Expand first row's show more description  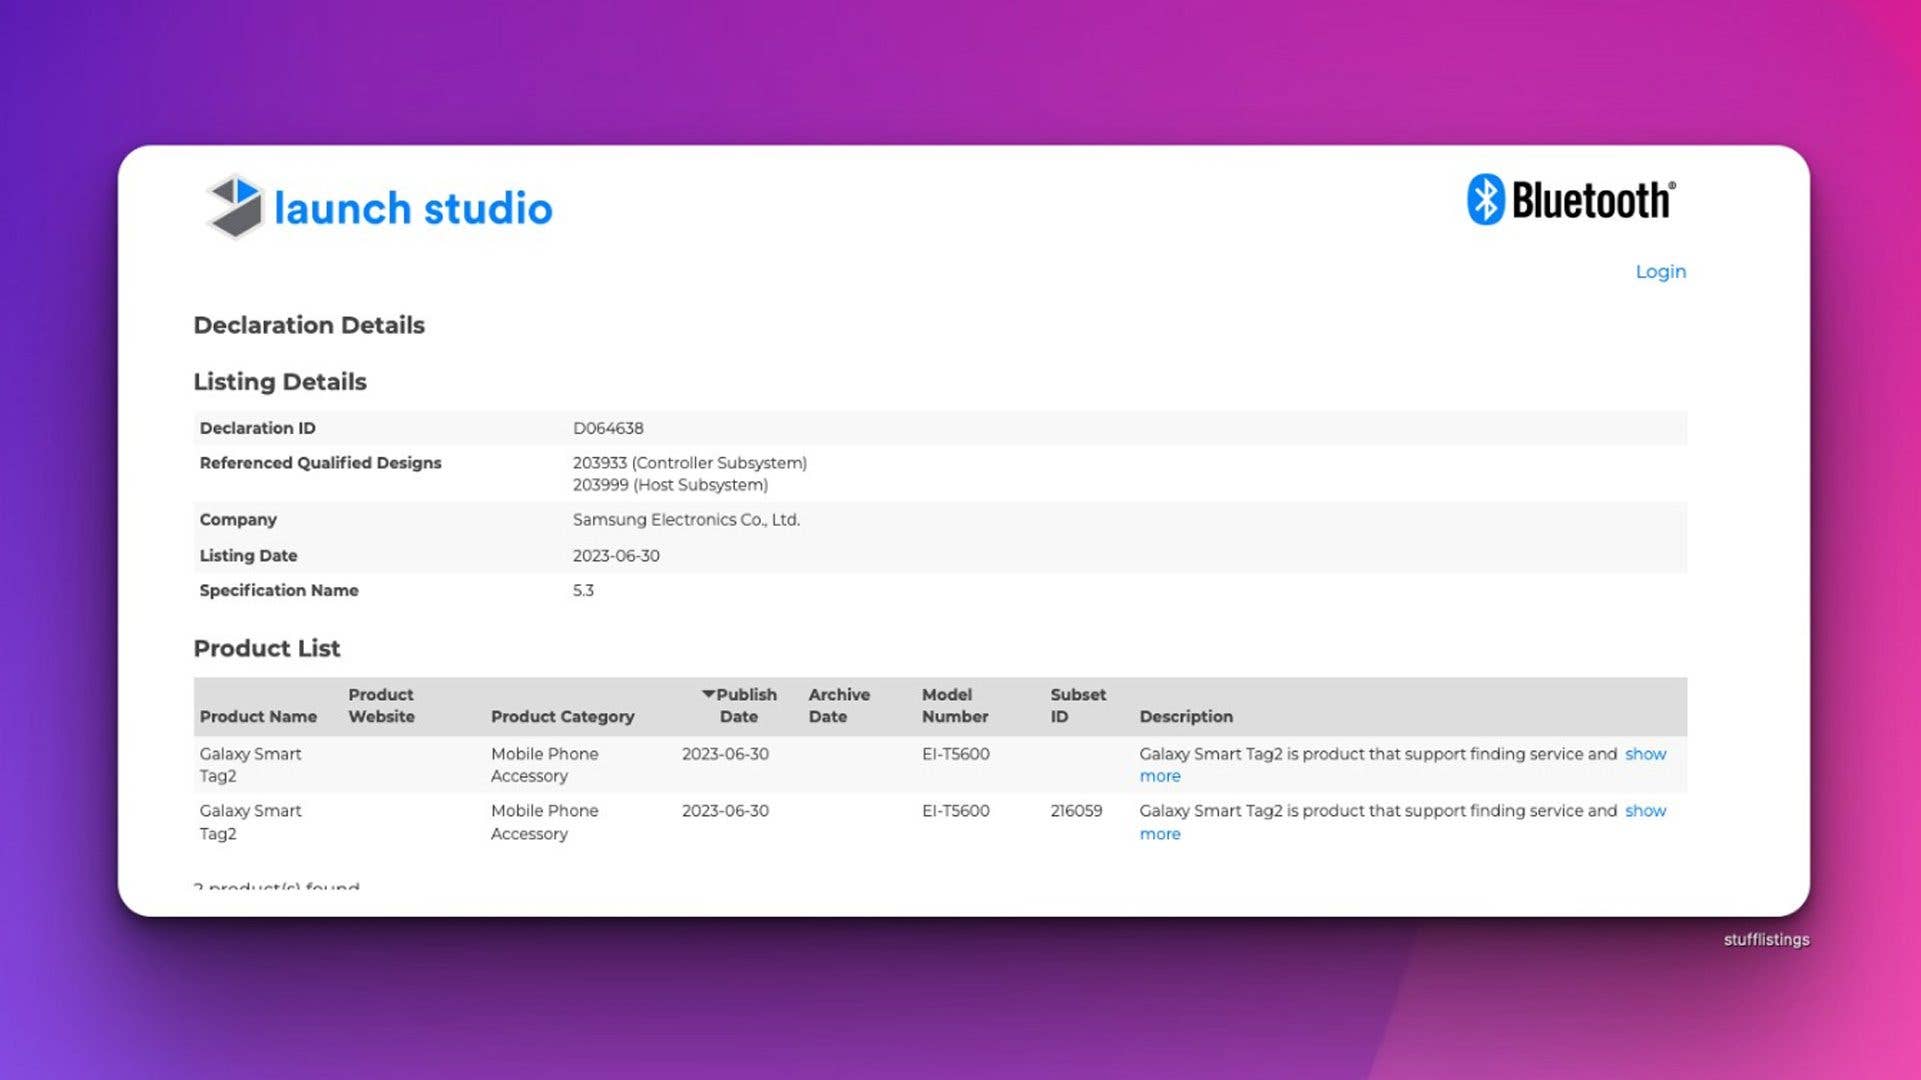(1645, 754)
